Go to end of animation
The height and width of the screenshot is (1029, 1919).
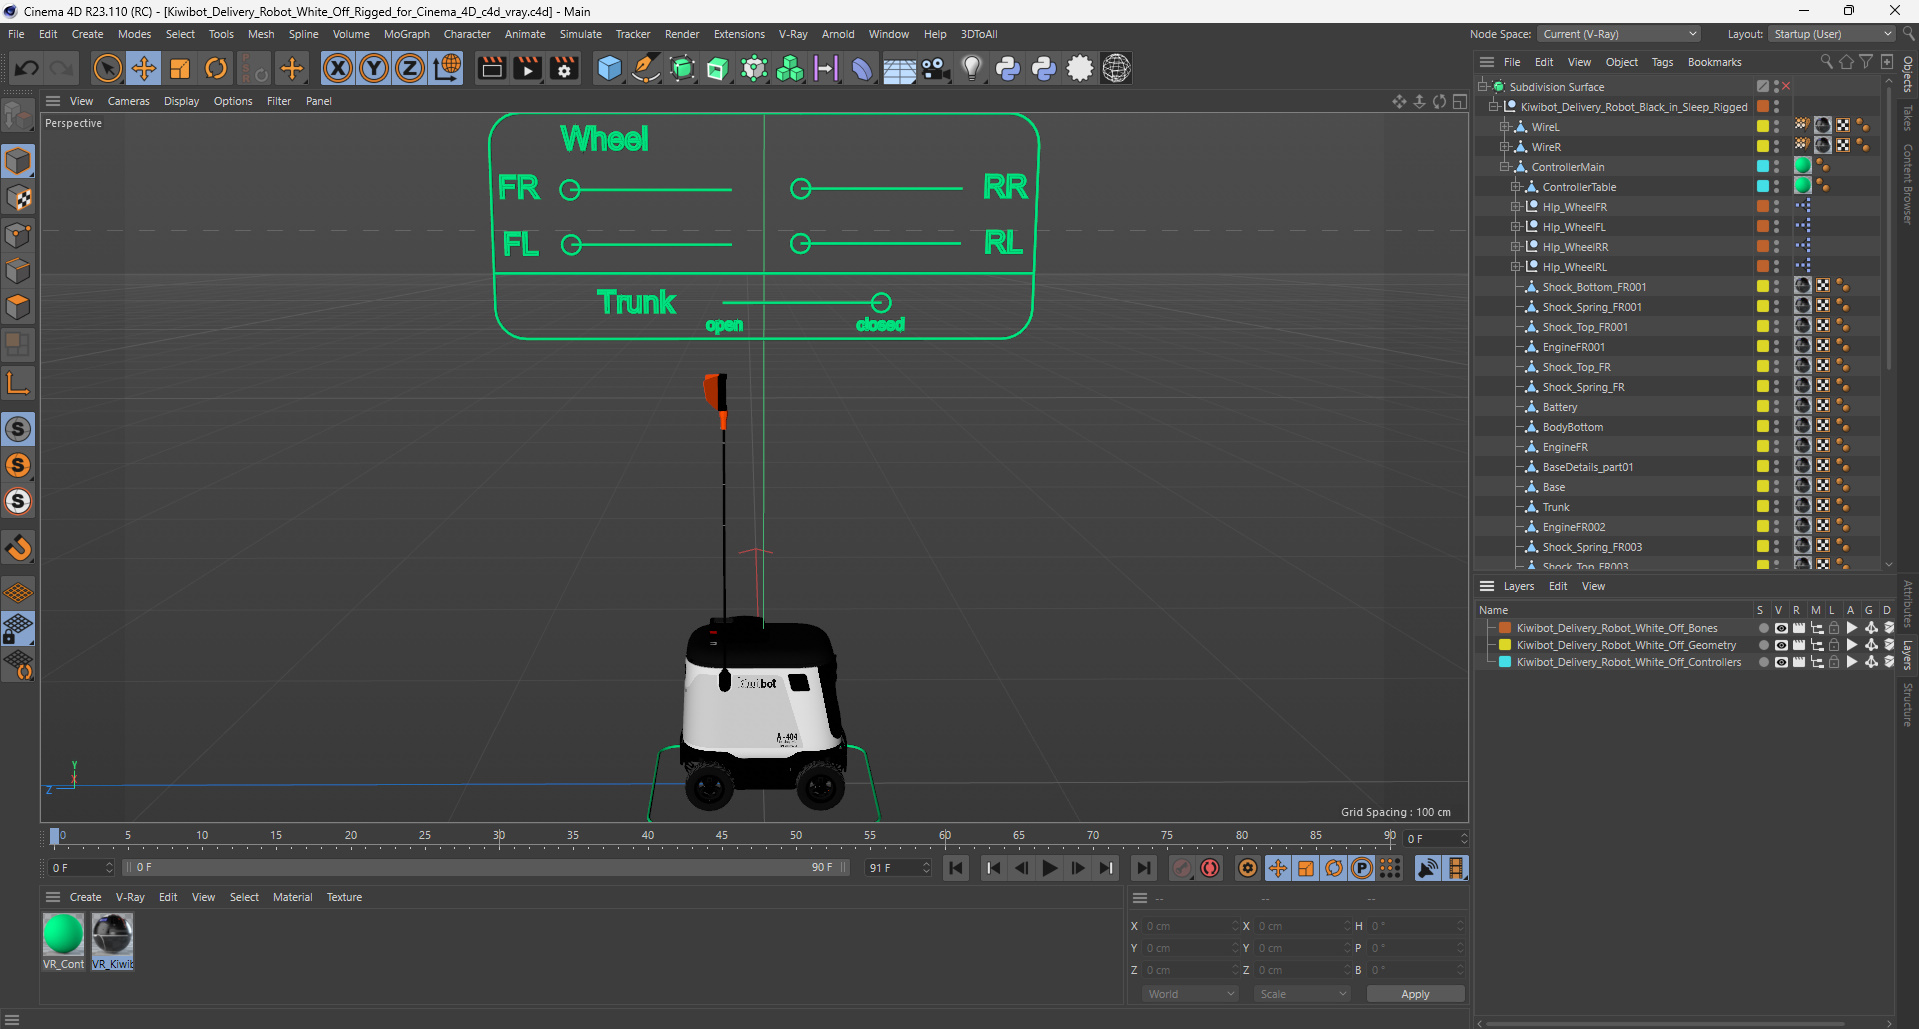[1144, 868]
